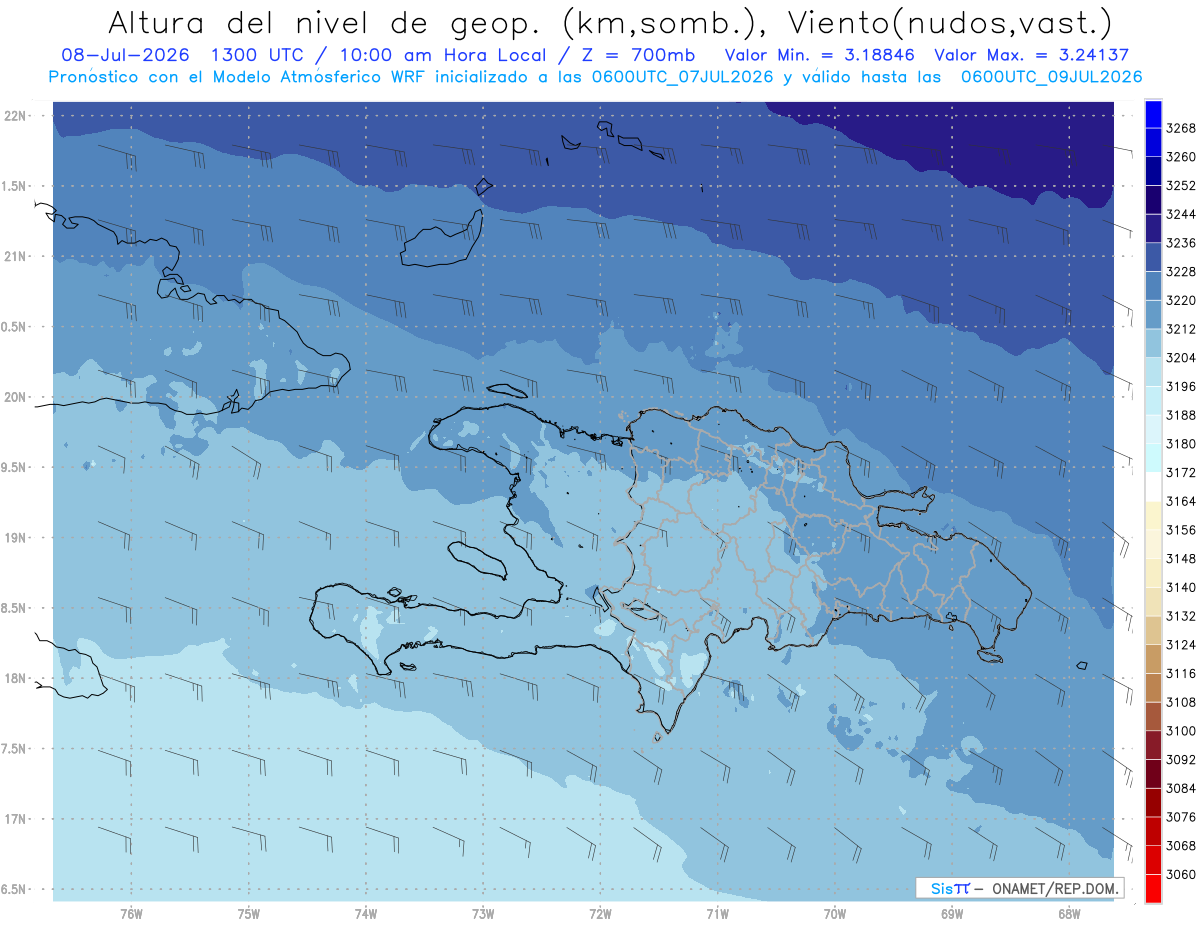
Task: Select the colorbar swatch between 3236 and 3244
Action: pyautogui.click(x=1153, y=229)
